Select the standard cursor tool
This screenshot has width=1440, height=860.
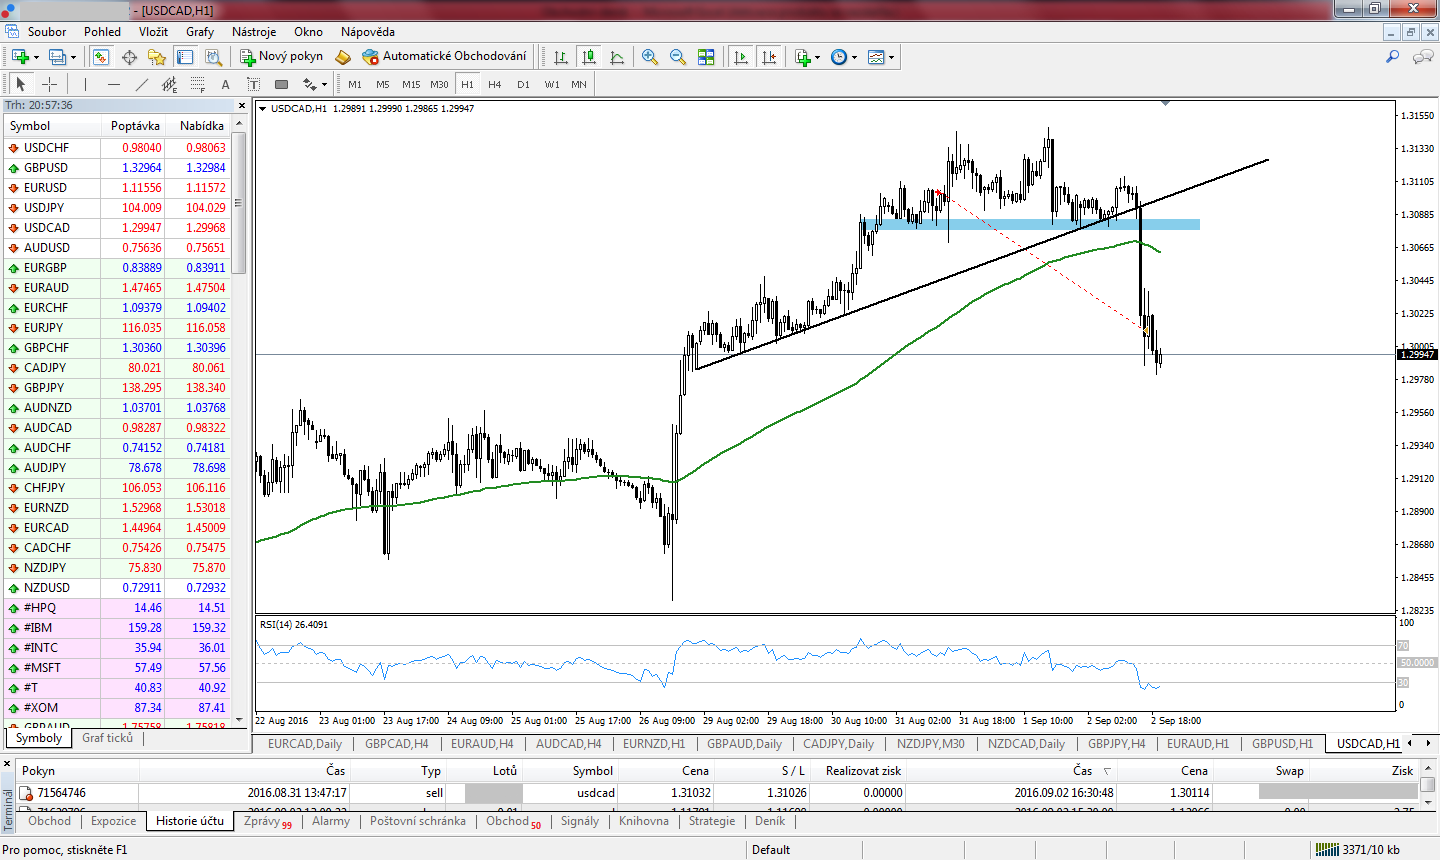coord(20,84)
